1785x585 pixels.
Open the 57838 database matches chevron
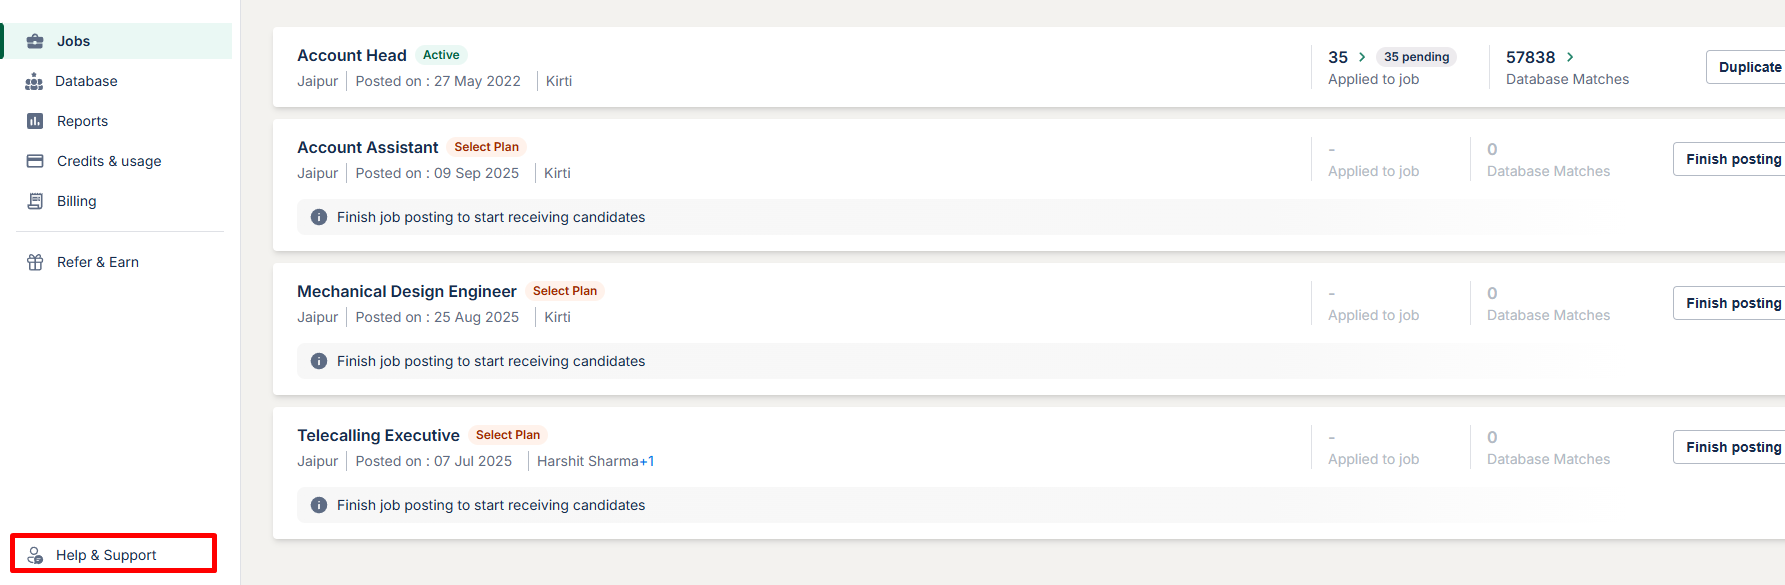click(x=1570, y=57)
